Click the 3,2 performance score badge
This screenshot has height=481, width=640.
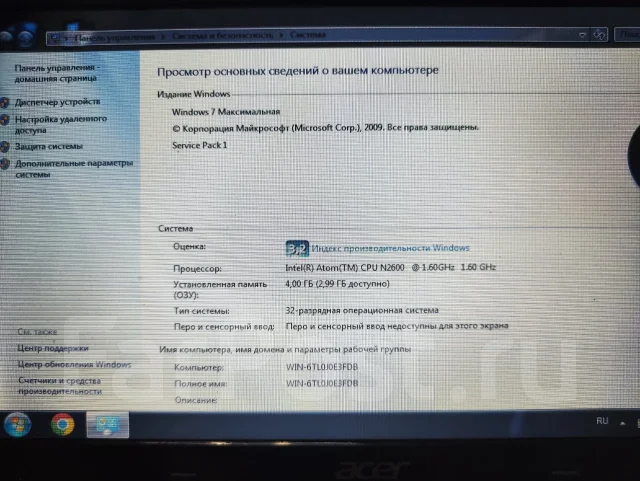click(x=297, y=249)
